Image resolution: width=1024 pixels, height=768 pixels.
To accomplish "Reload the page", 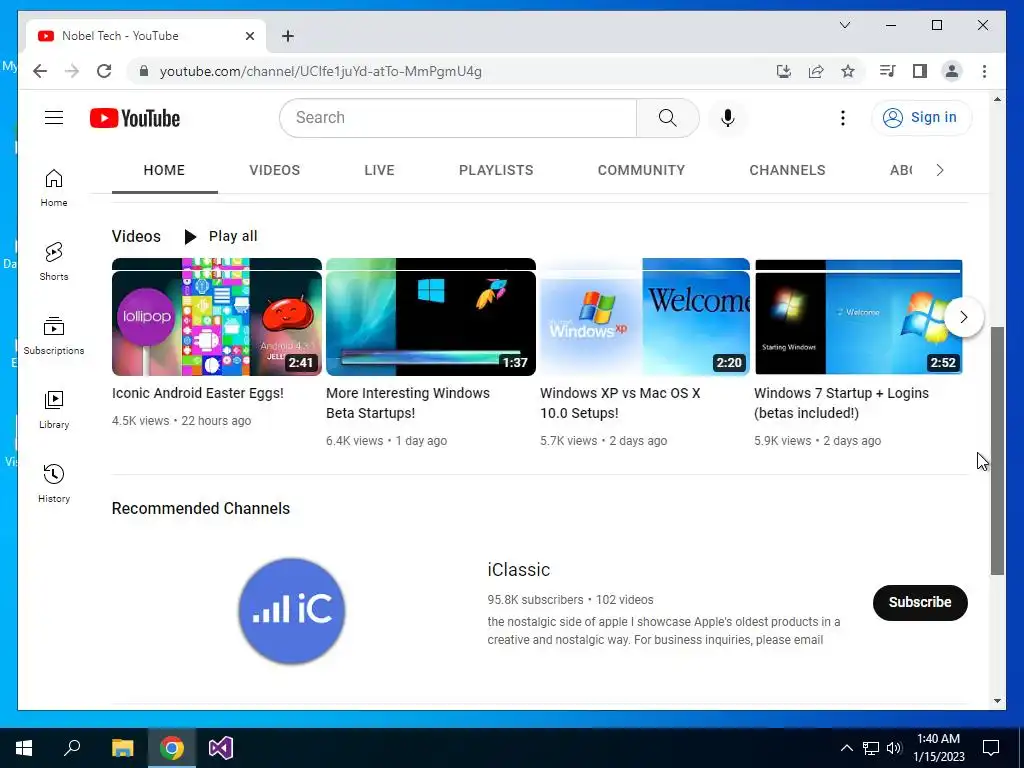I will (104, 71).
